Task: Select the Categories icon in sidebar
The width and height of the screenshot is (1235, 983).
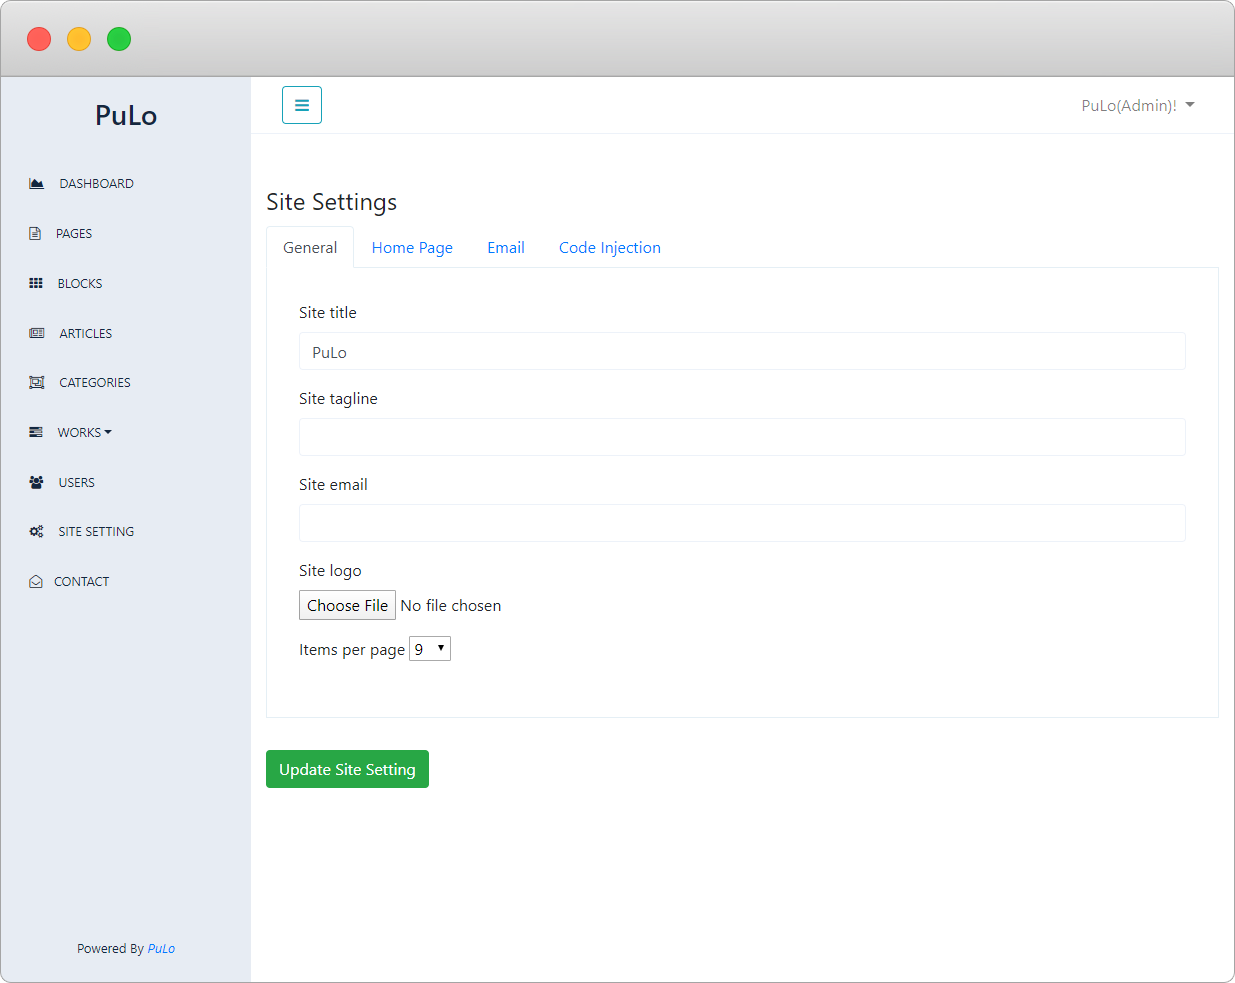Action: (35, 382)
